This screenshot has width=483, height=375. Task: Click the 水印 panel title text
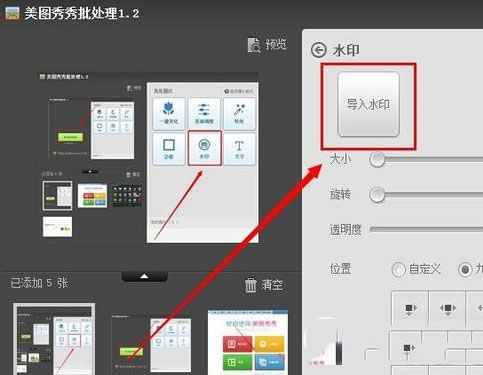tap(346, 50)
